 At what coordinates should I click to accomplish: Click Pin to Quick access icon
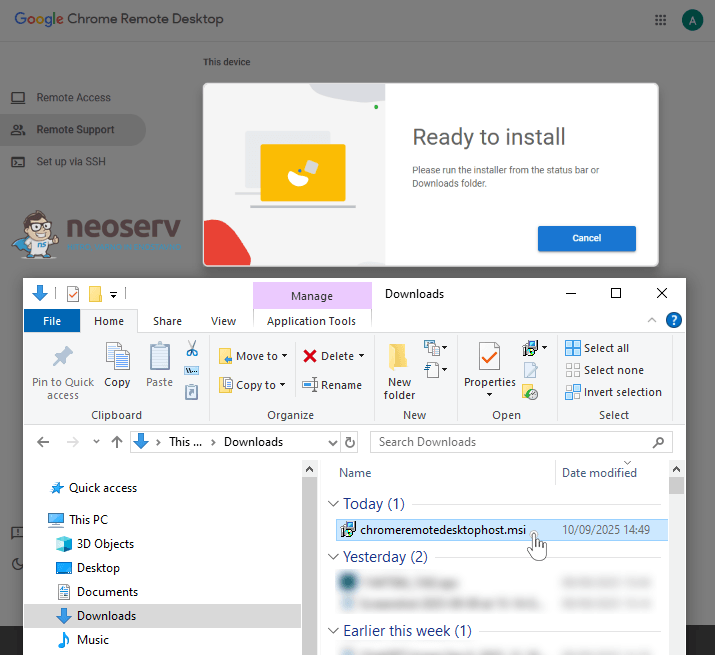coord(62,356)
